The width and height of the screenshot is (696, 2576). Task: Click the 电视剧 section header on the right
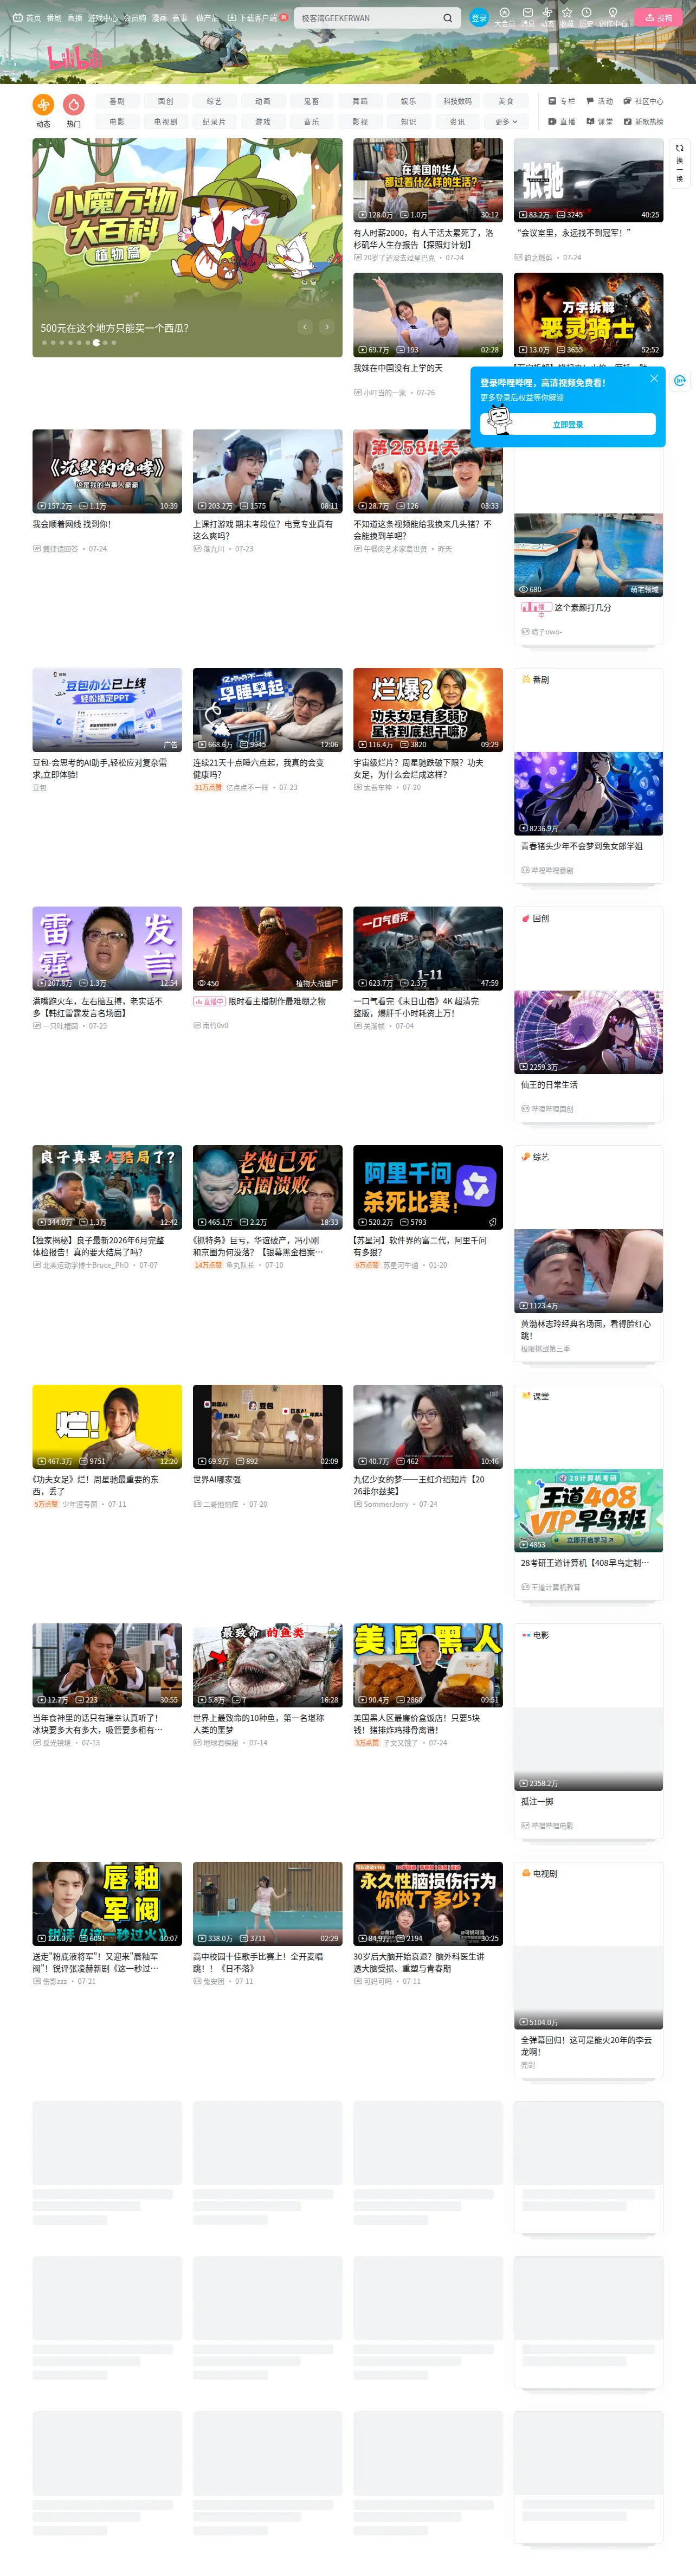click(x=539, y=1873)
